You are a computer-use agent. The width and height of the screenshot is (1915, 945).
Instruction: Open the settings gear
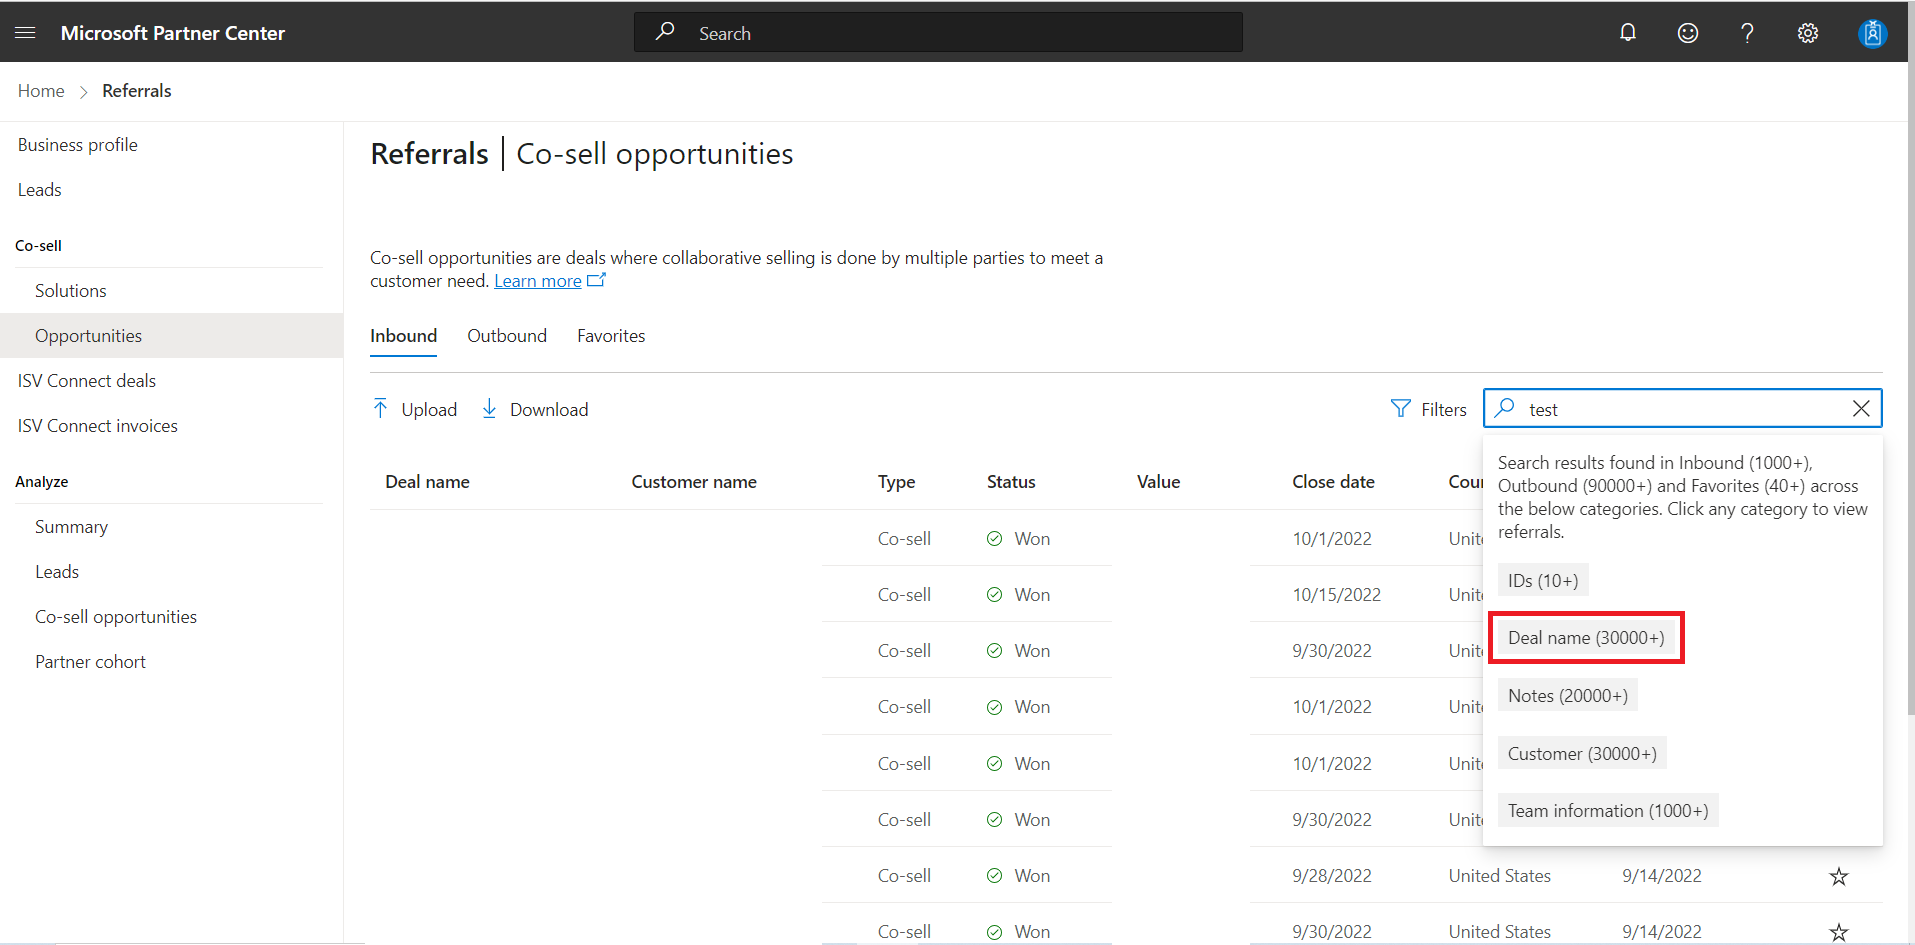1808,33
